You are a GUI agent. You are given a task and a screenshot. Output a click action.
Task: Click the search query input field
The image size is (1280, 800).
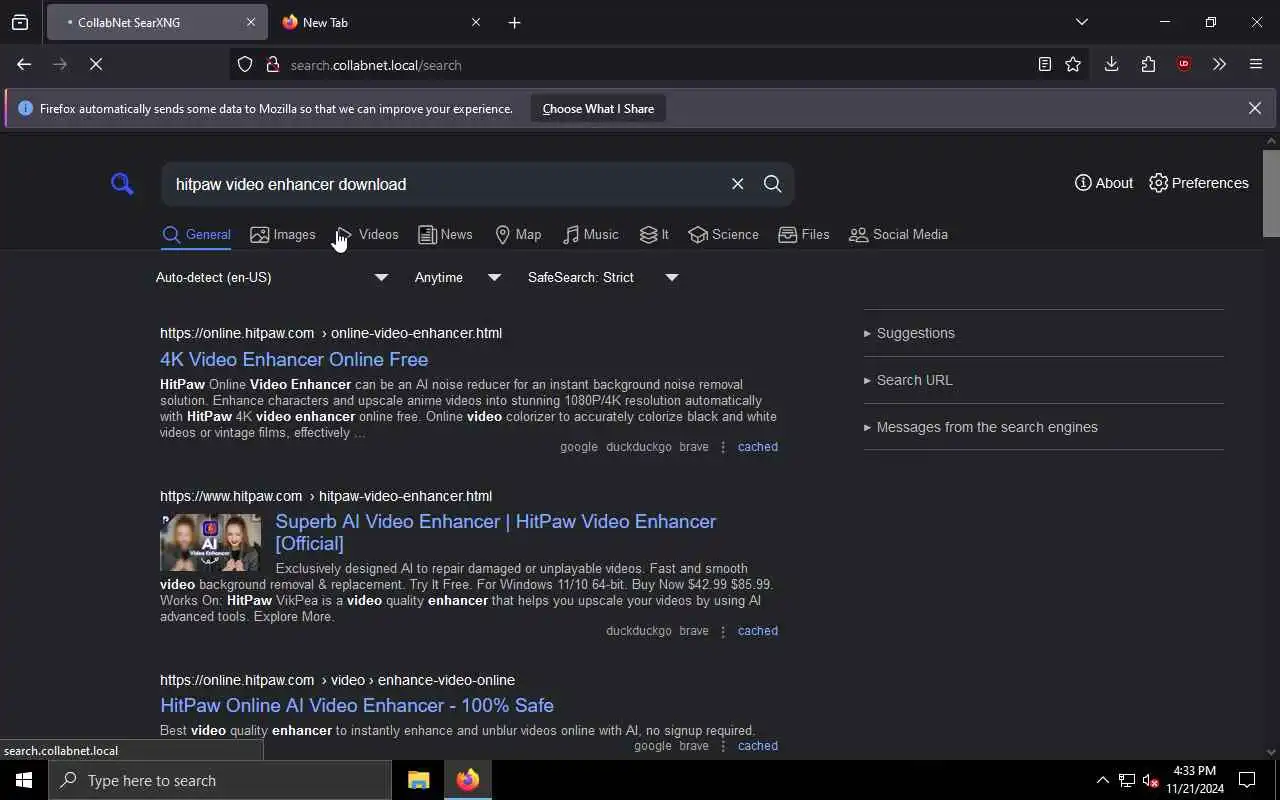pyautogui.click(x=445, y=184)
